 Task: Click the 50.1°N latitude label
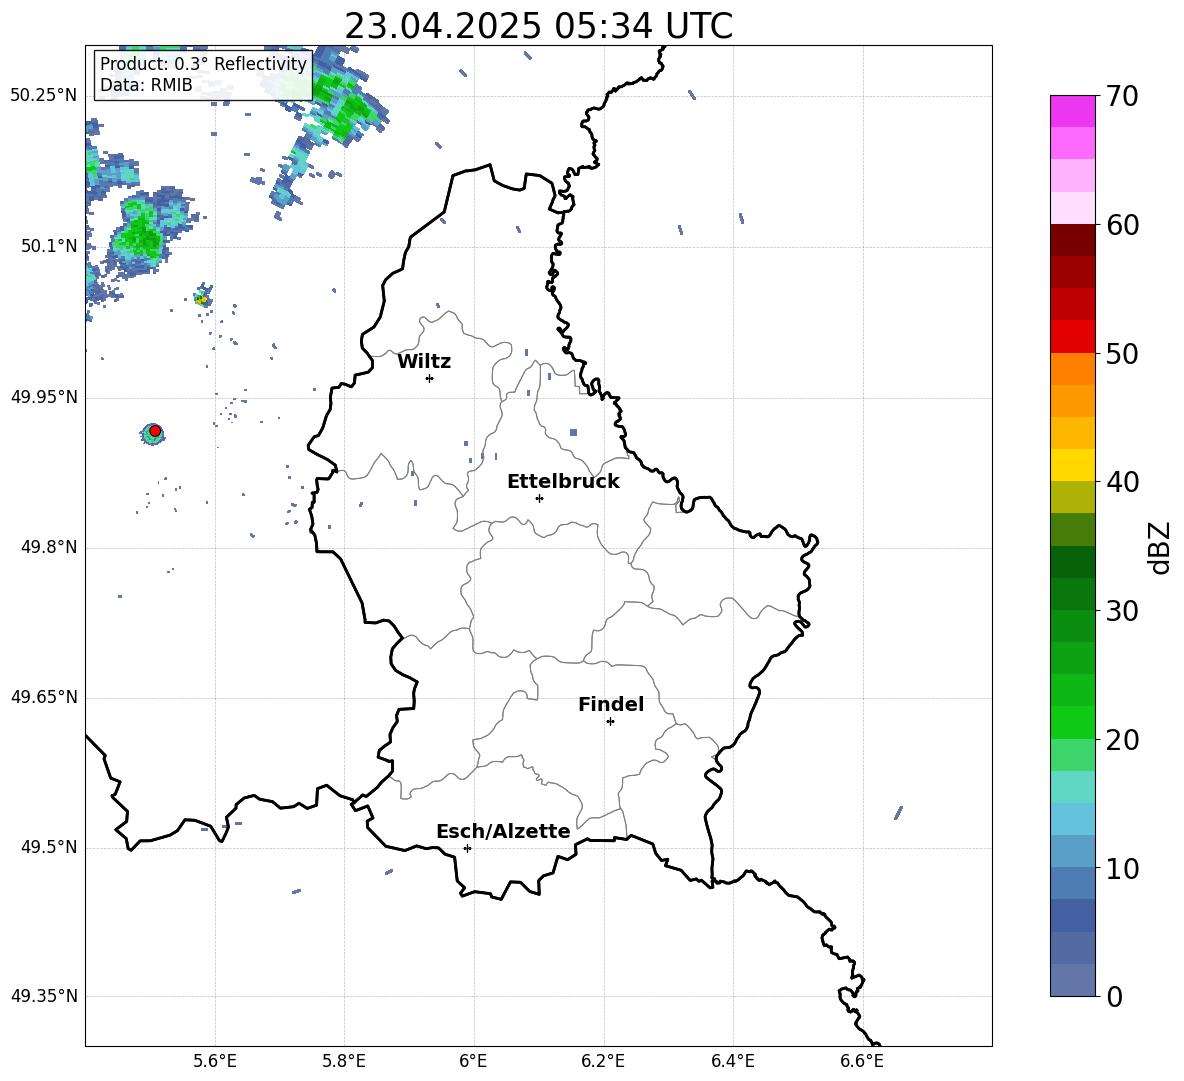coord(49,246)
